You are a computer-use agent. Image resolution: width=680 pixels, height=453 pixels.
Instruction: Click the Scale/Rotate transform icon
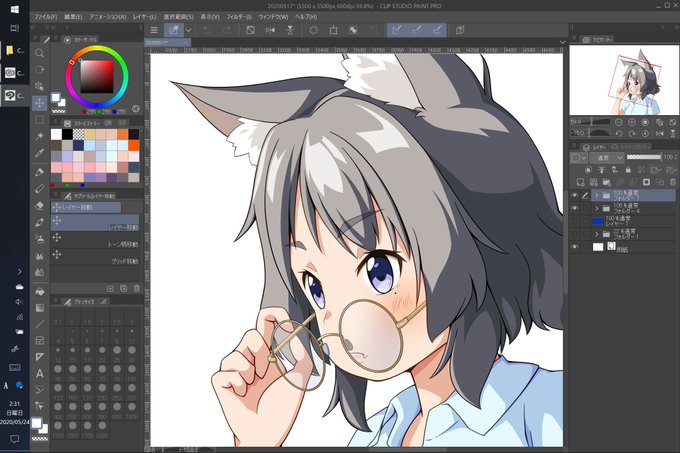coord(333,30)
